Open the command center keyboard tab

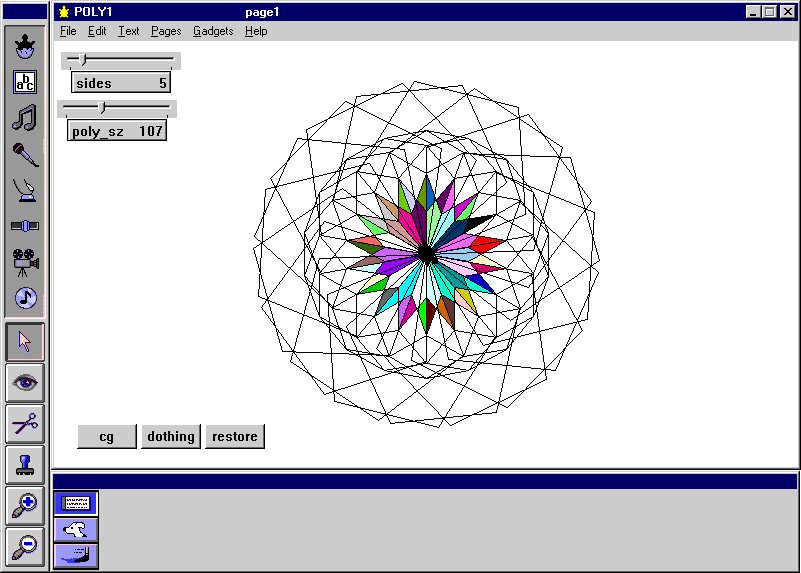tap(76, 504)
